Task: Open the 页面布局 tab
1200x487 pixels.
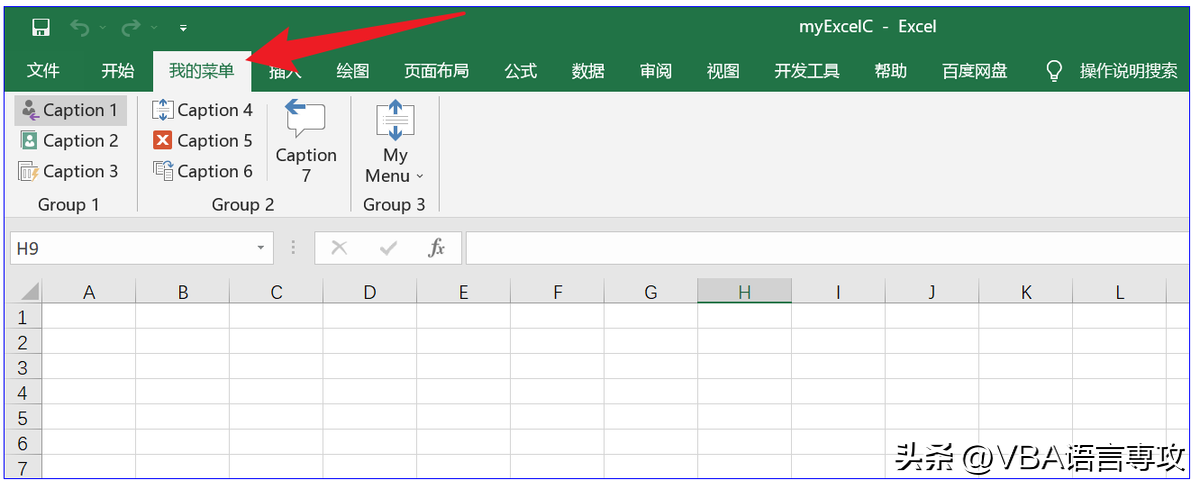Action: pyautogui.click(x=436, y=71)
